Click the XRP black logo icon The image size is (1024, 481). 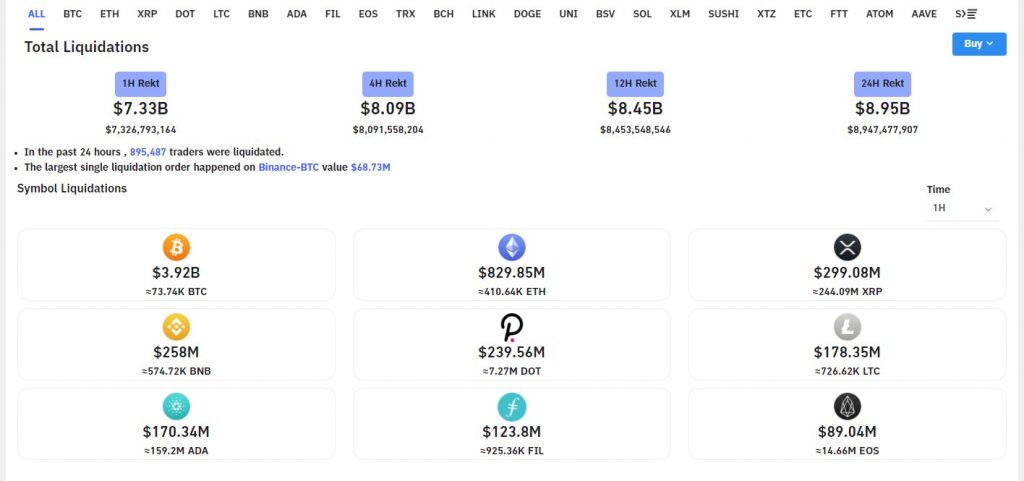(848, 247)
